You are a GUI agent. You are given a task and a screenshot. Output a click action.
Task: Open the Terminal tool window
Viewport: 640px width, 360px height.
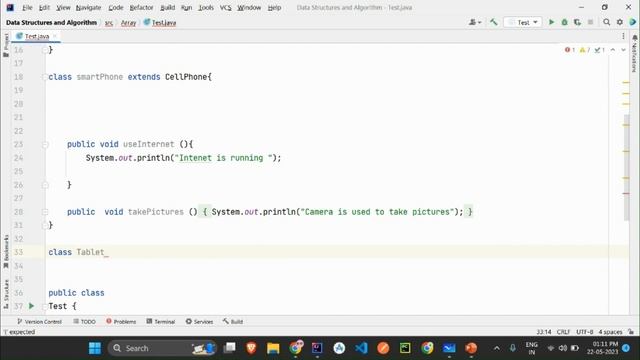(x=161, y=322)
